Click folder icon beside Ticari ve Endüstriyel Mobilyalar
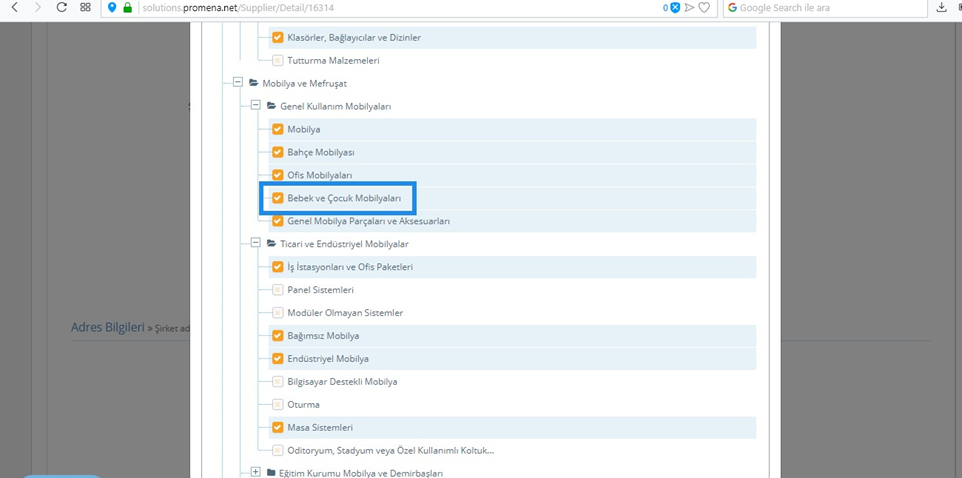Viewport: 962px width, 478px height. (x=271, y=244)
